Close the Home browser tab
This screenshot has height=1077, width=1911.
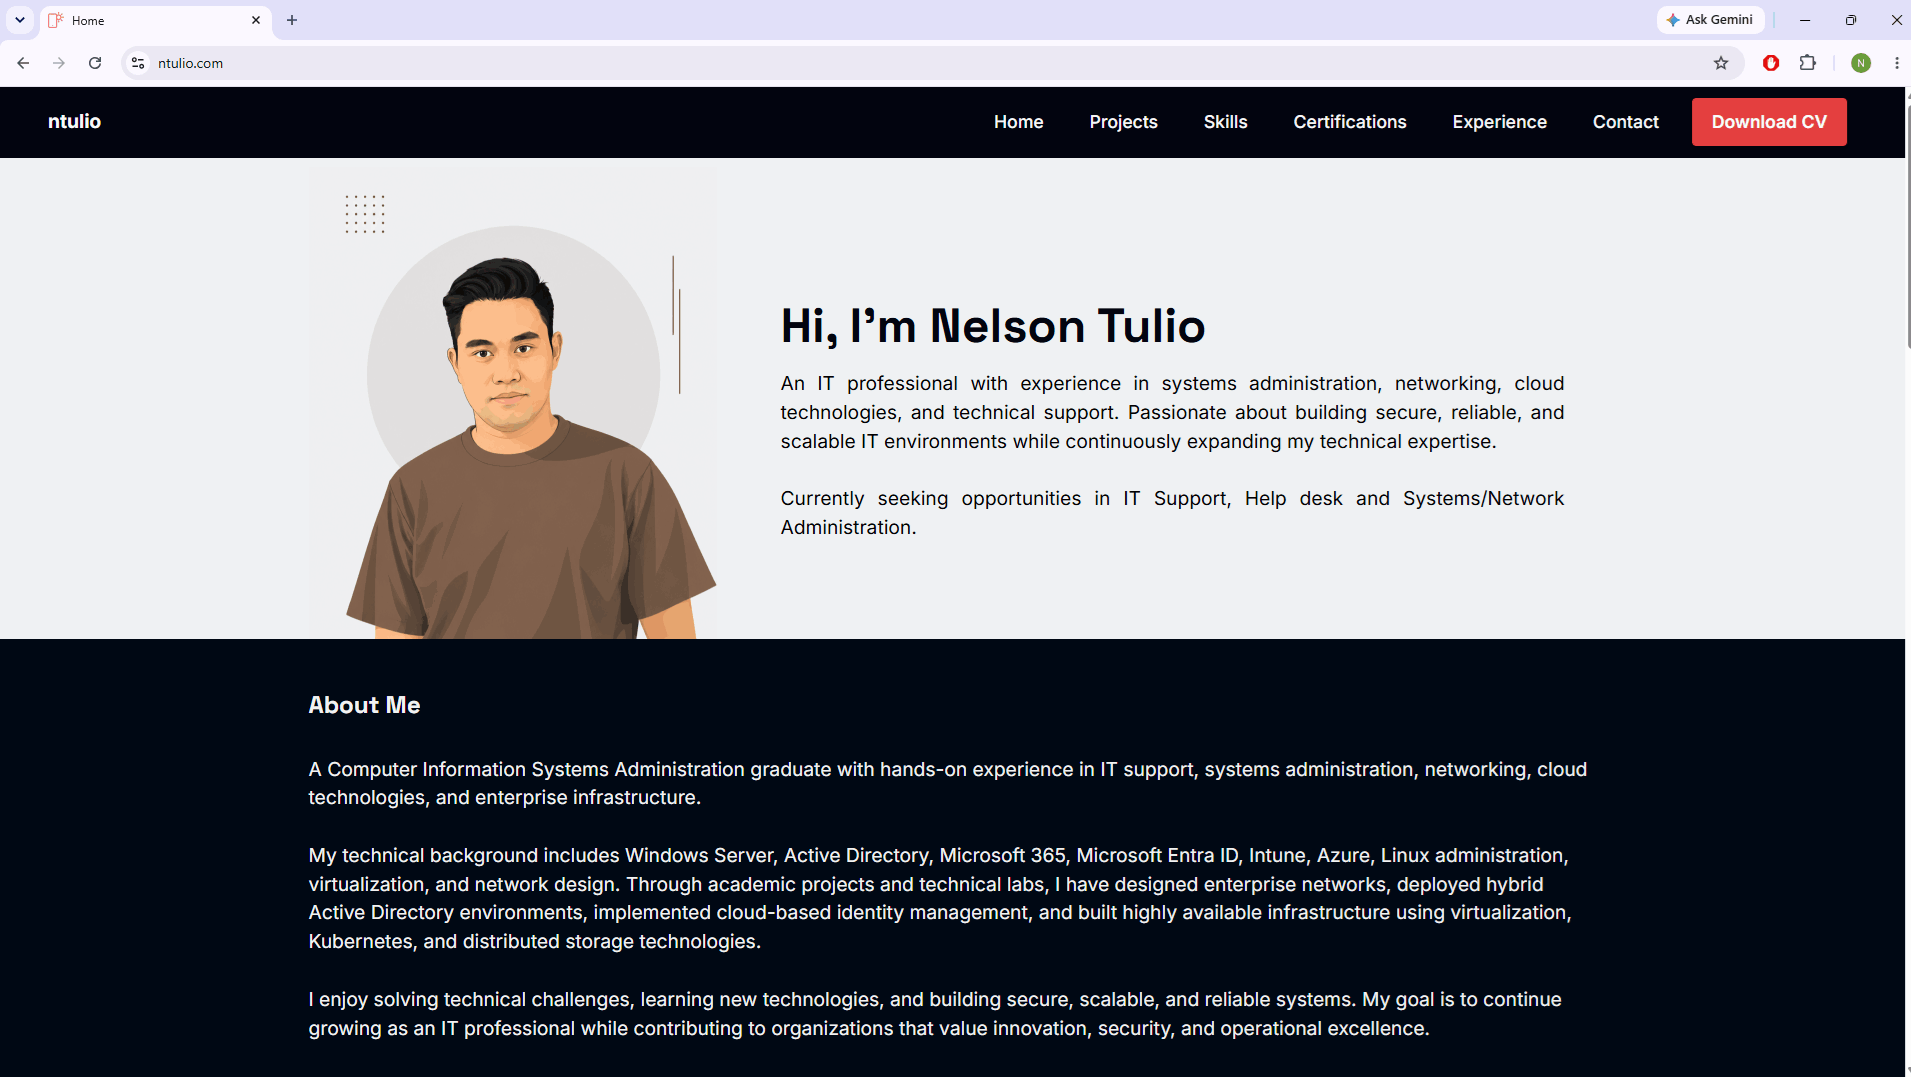[256, 20]
